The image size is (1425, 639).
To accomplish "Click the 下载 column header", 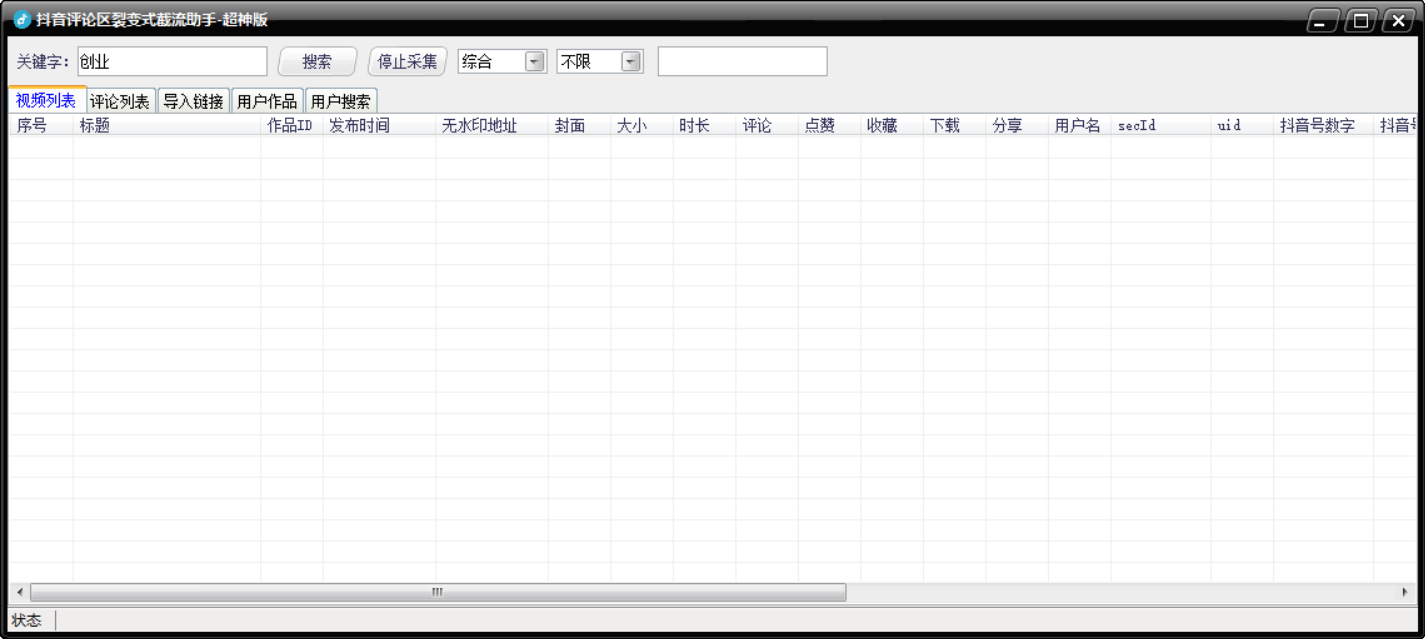I will coord(955,125).
